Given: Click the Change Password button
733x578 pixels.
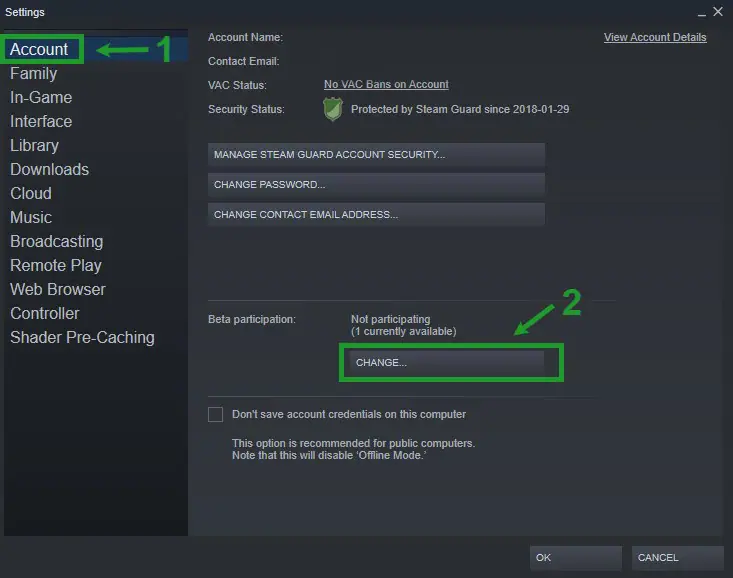Looking at the screenshot, I should coord(376,185).
